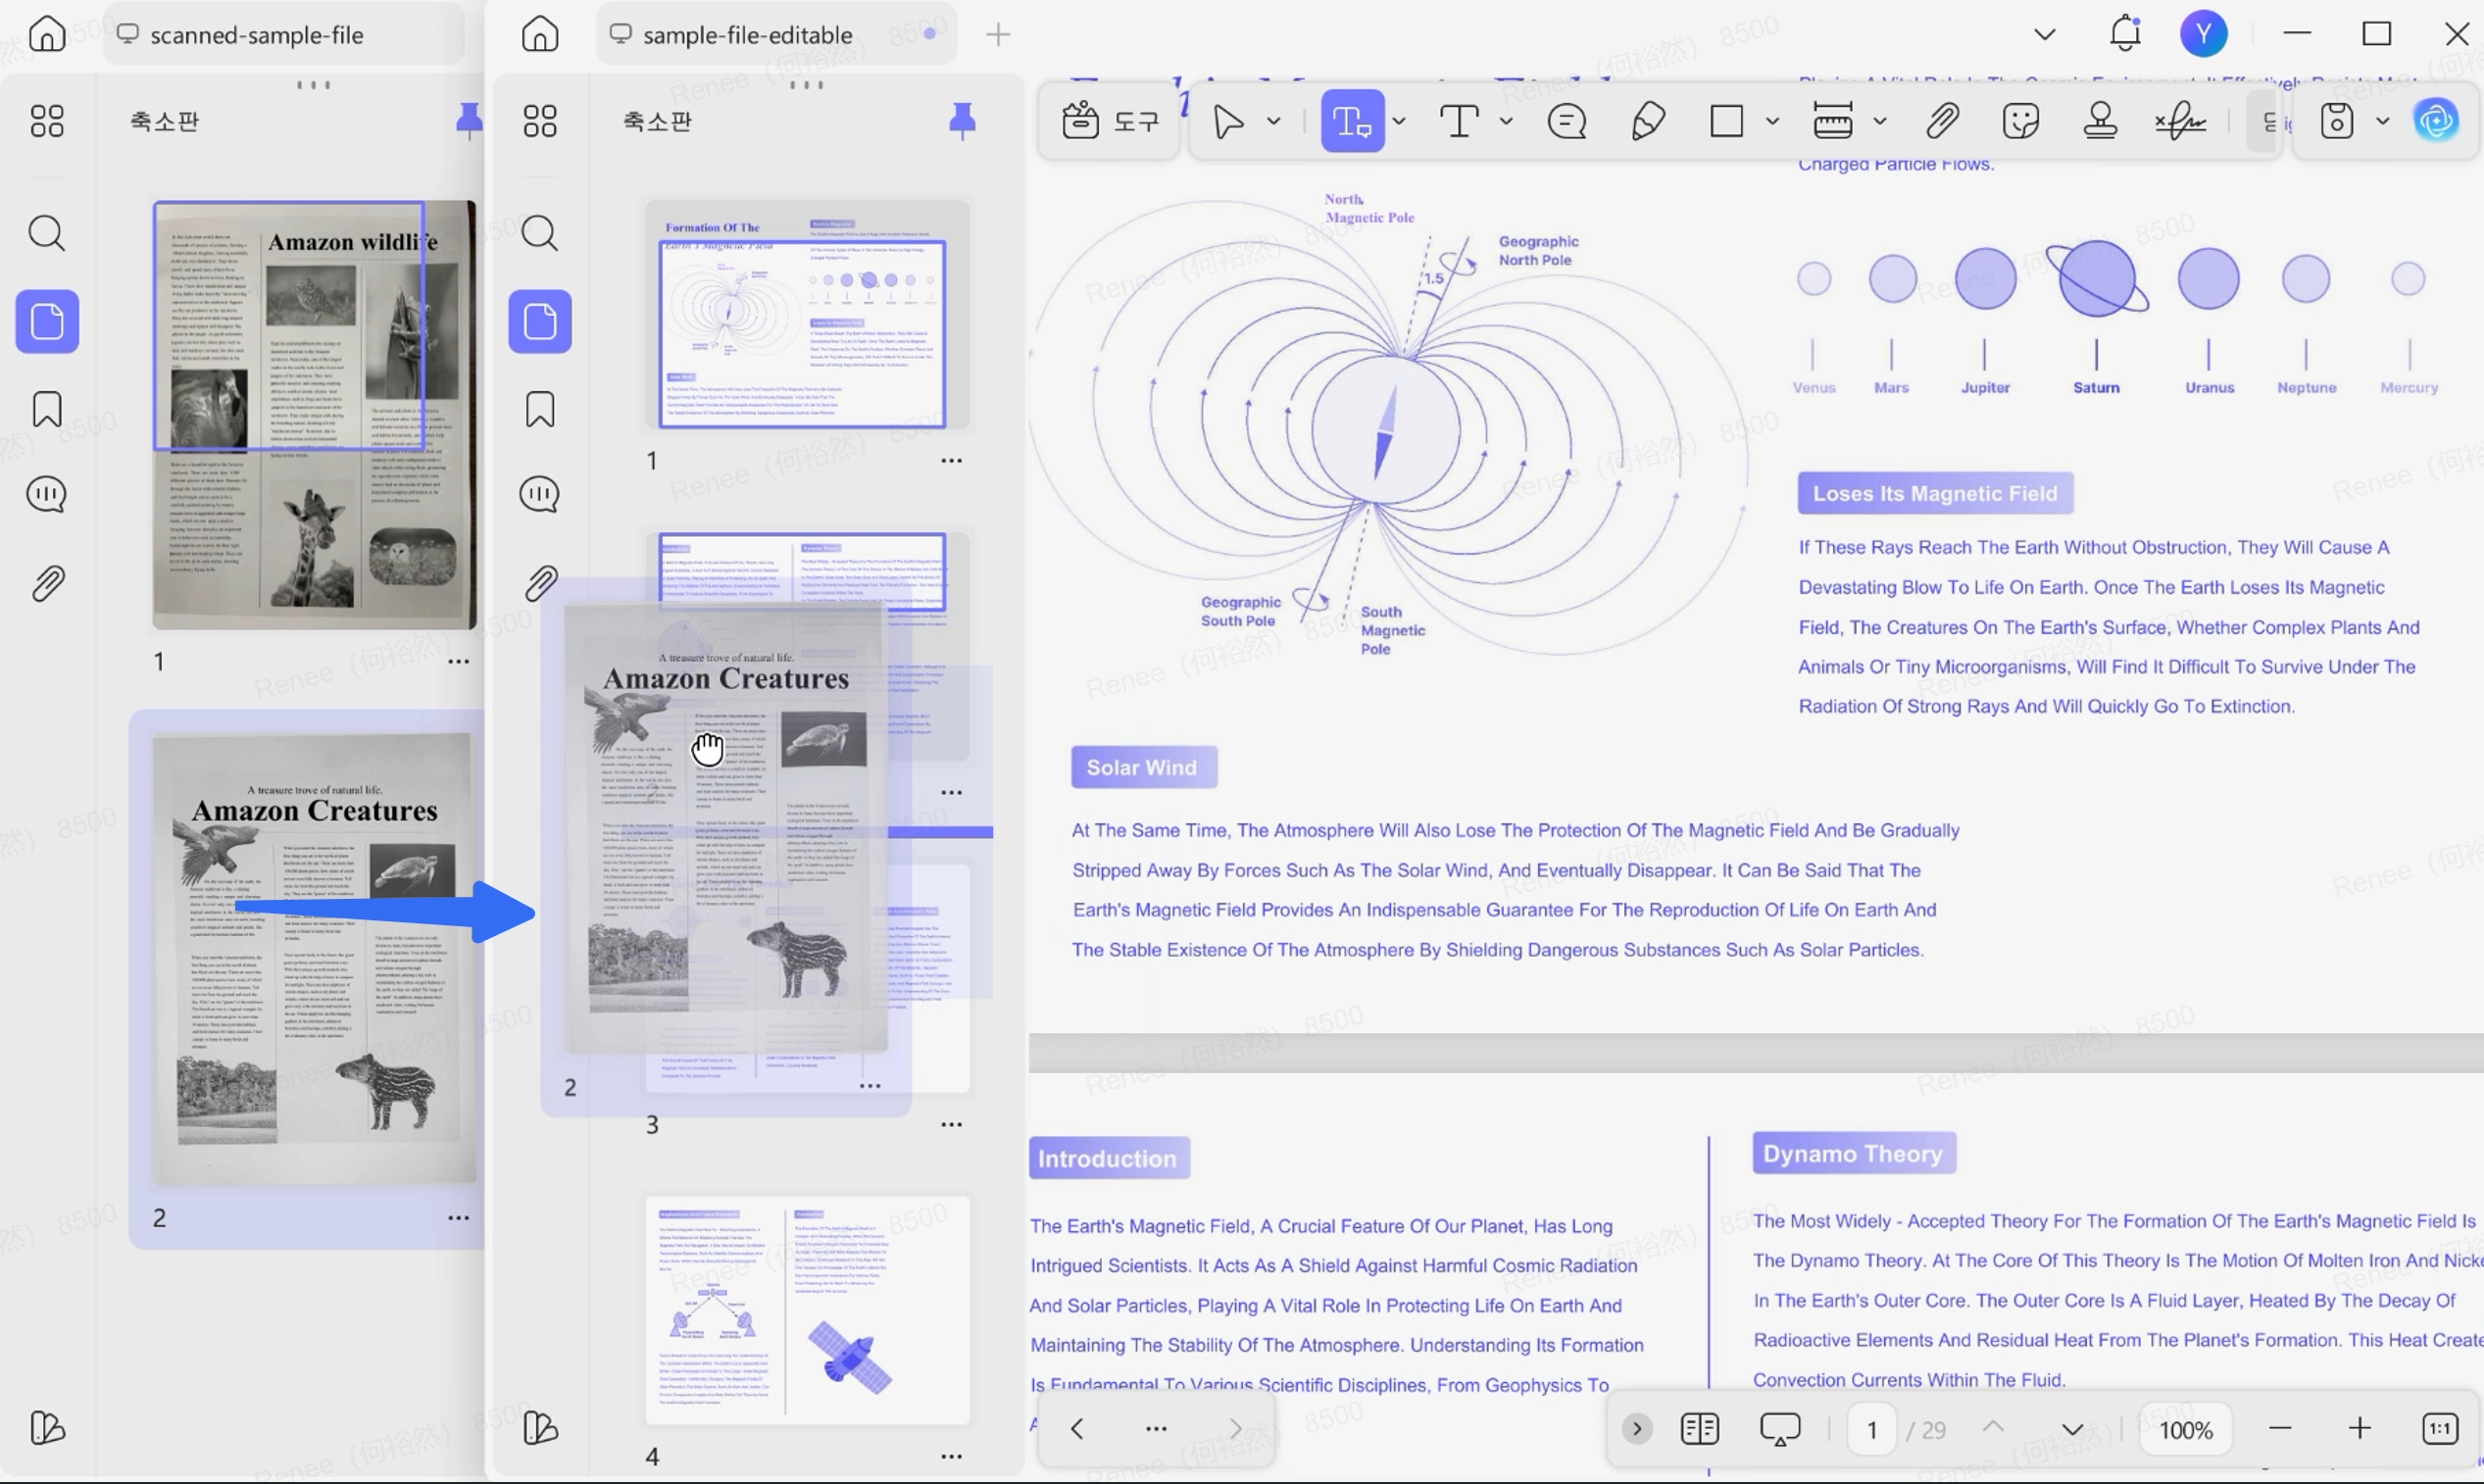Activate the highlighted edit-text tool

[1352, 121]
